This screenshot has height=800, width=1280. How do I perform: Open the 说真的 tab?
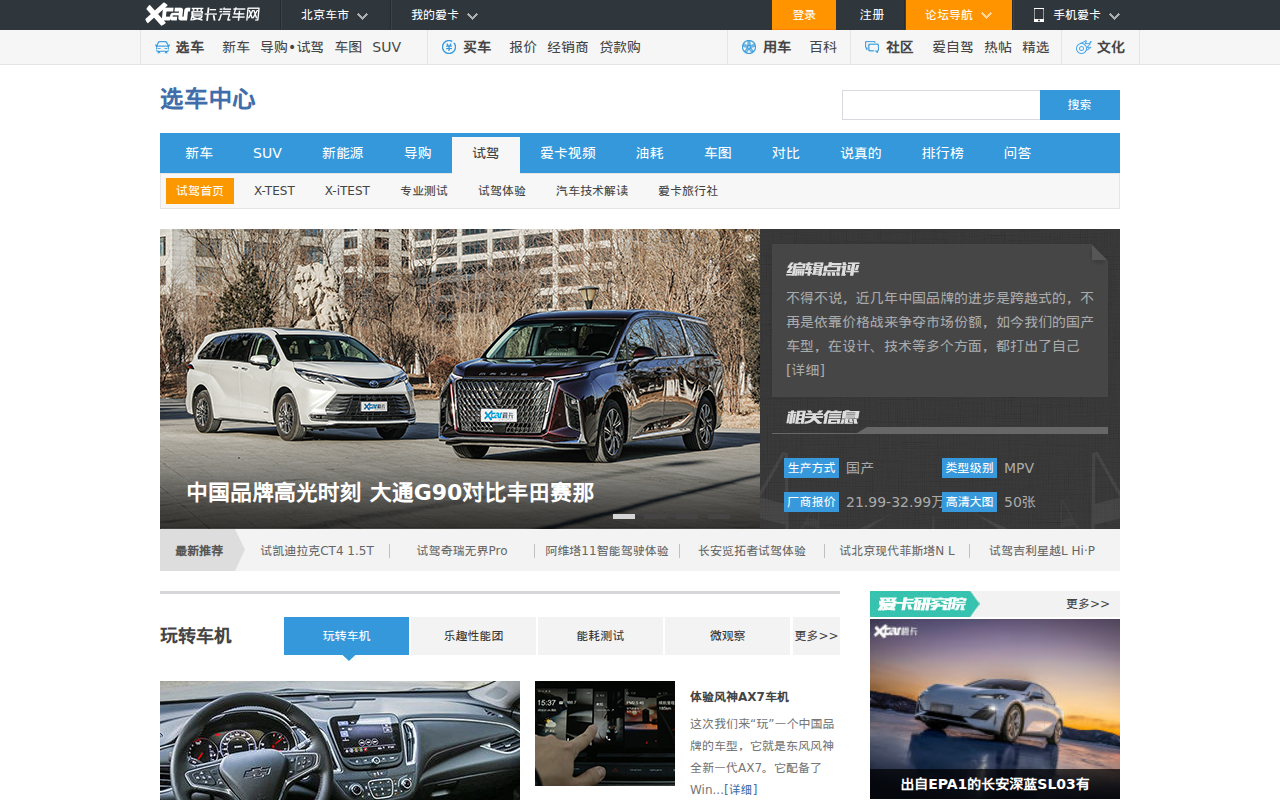click(x=861, y=153)
